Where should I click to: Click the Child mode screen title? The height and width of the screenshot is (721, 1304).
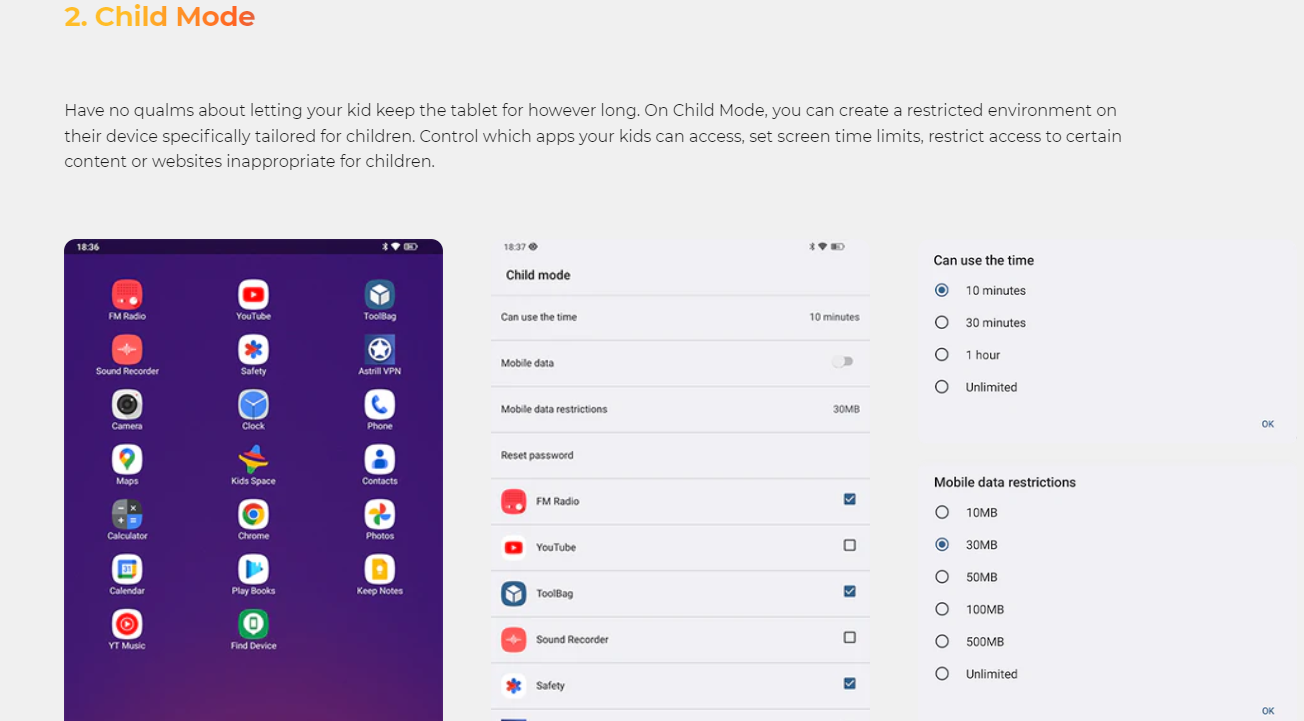click(x=538, y=275)
